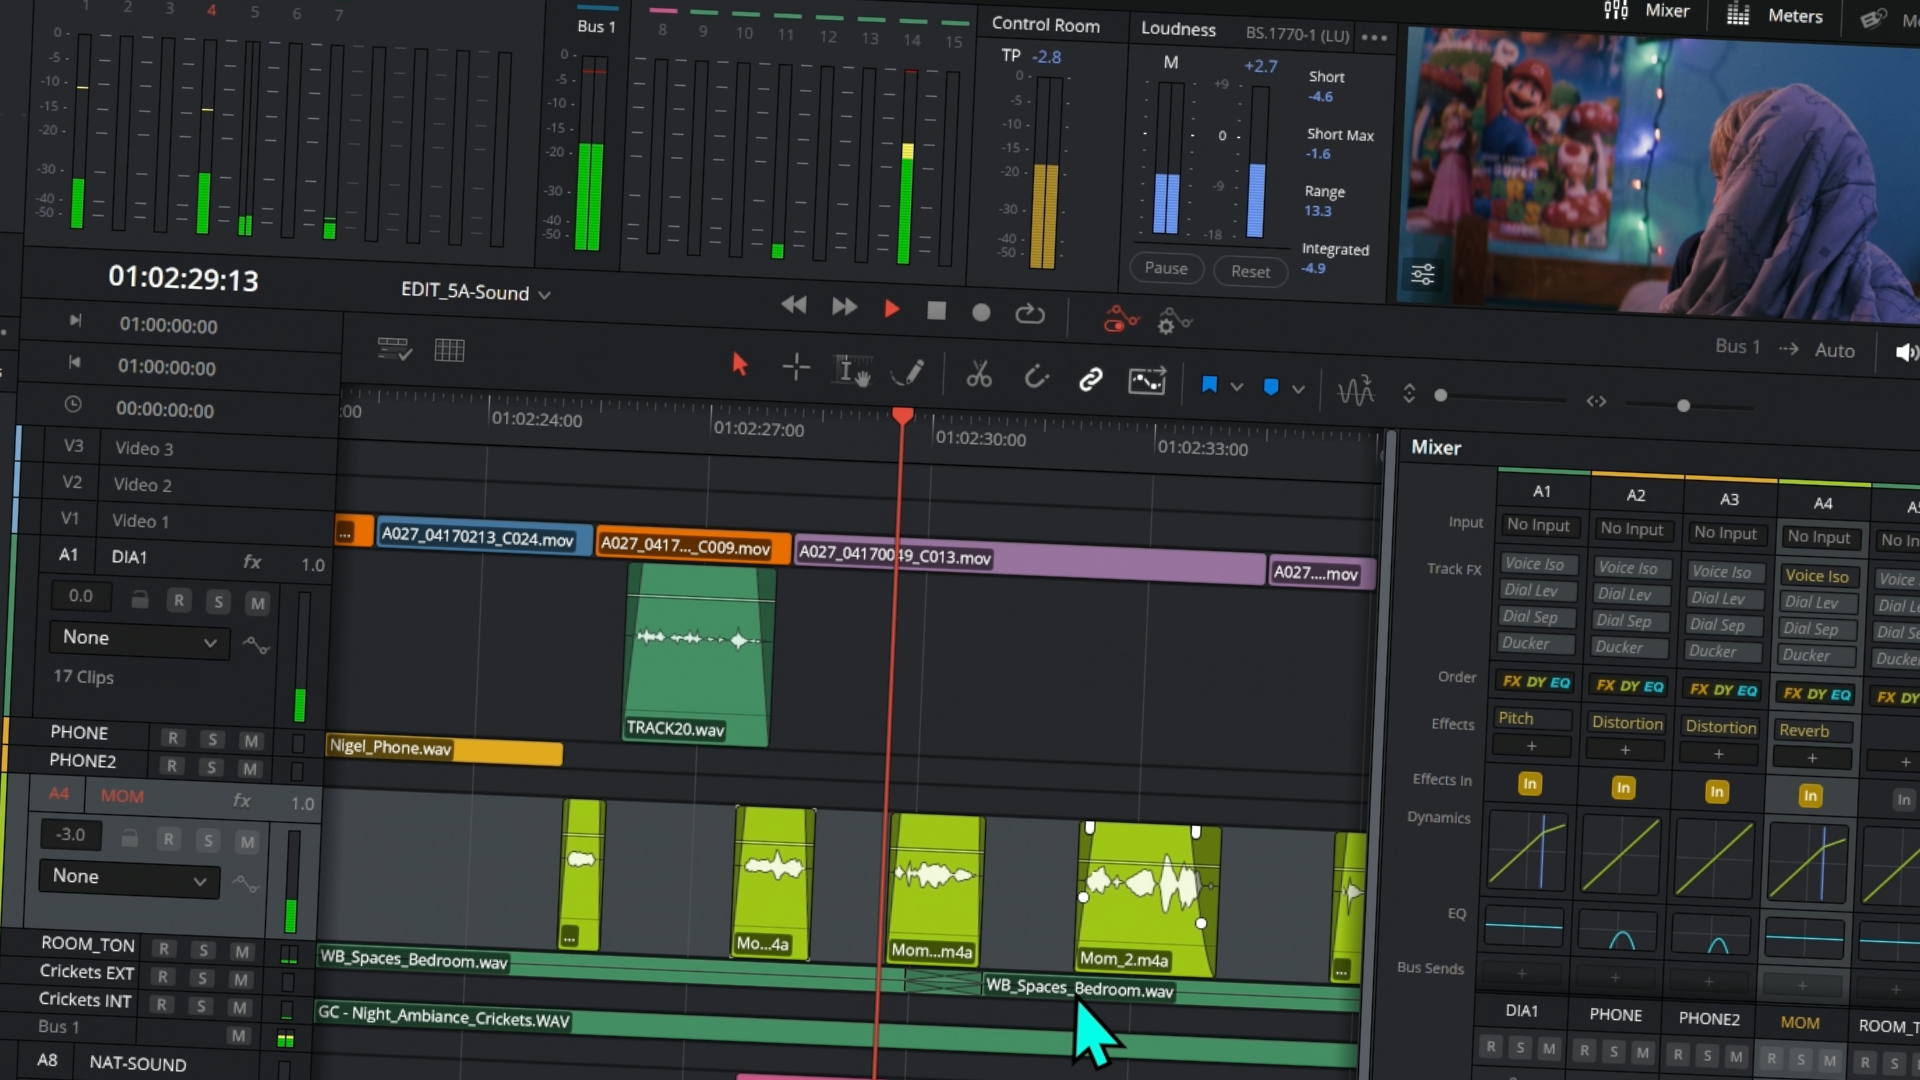Enable loop playback icon
Viewport: 1920px width, 1080px height.
pos(1029,314)
